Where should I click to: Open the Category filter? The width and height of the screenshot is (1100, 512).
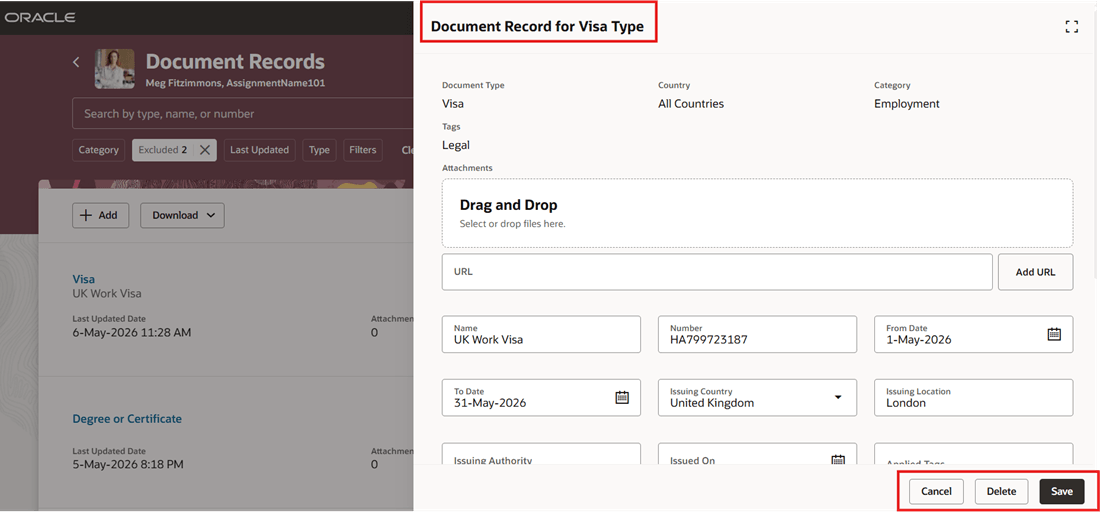98,150
